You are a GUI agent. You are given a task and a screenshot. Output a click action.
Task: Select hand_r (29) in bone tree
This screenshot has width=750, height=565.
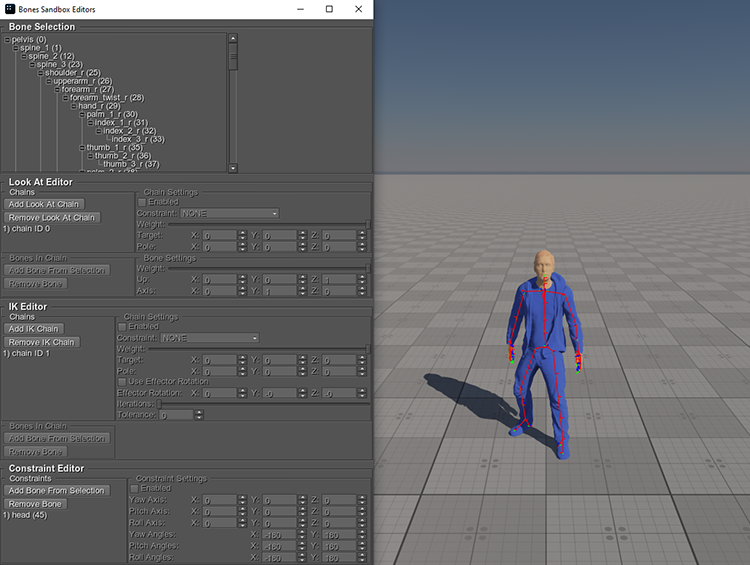(x=98, y=106)
